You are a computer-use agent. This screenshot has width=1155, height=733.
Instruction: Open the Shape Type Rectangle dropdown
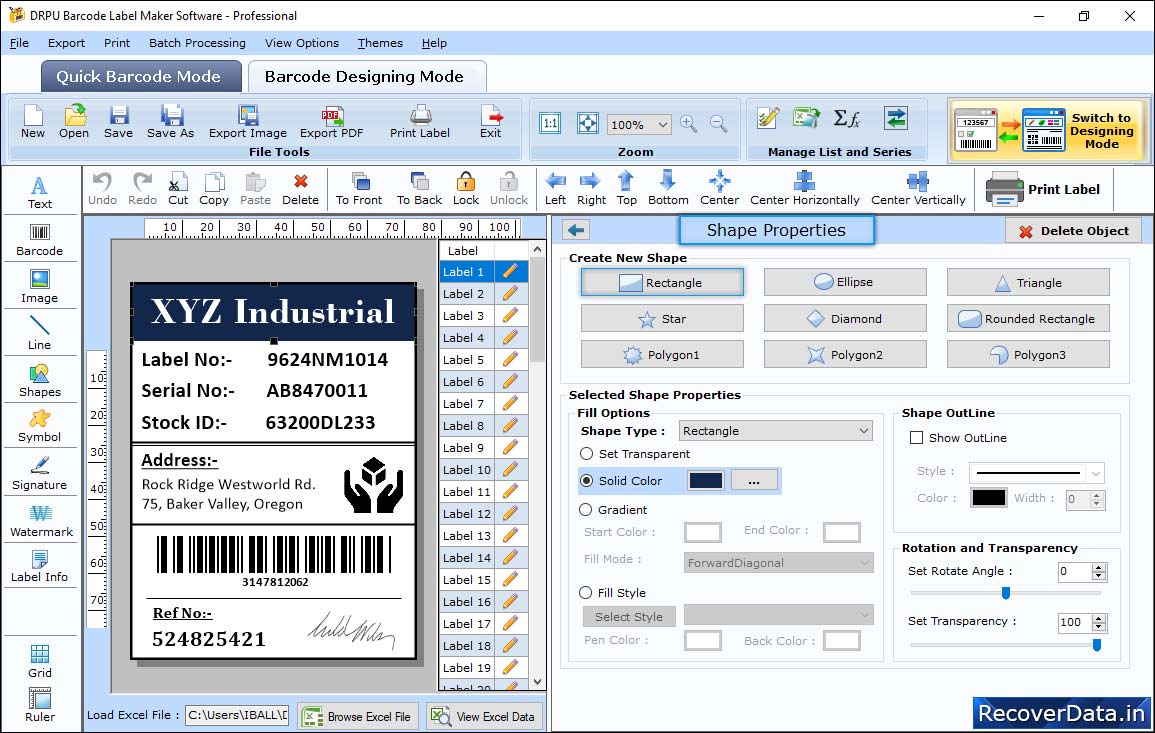click(x=776, y=431)
